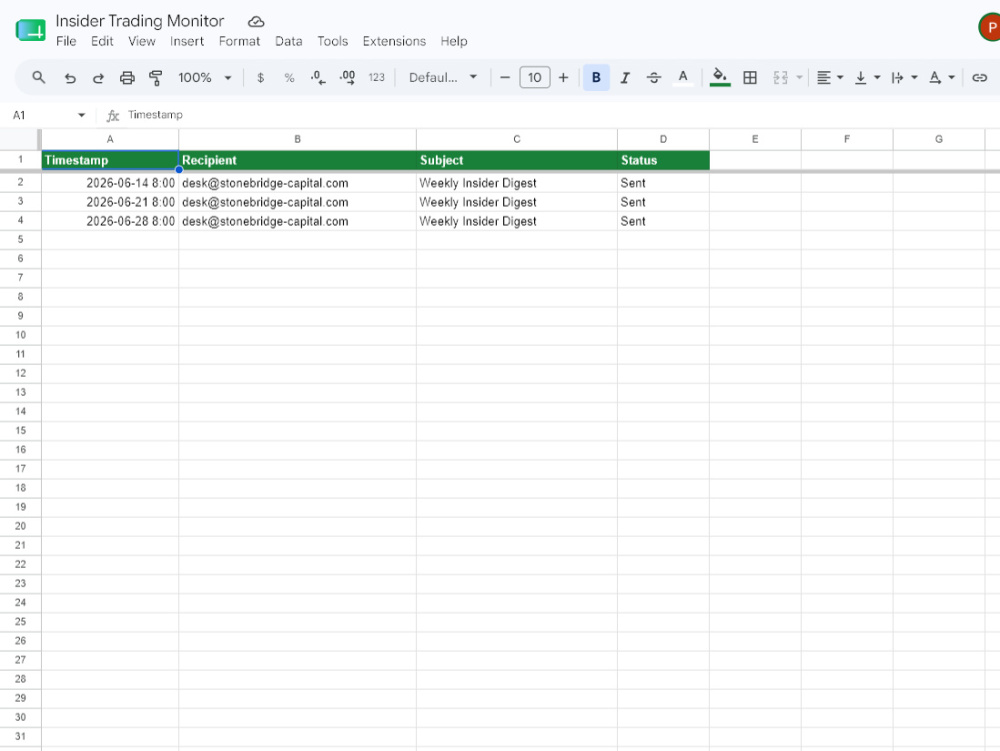Open the Insert menu
This screenshot has width=1000, height=751.
tap(187, 41)
